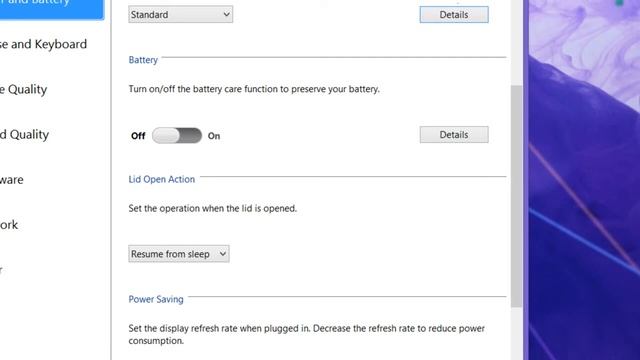Click the display refresh rate description text
Viewport: 640px width, 360px height.
pyautogui.click(x=307, y=334)
